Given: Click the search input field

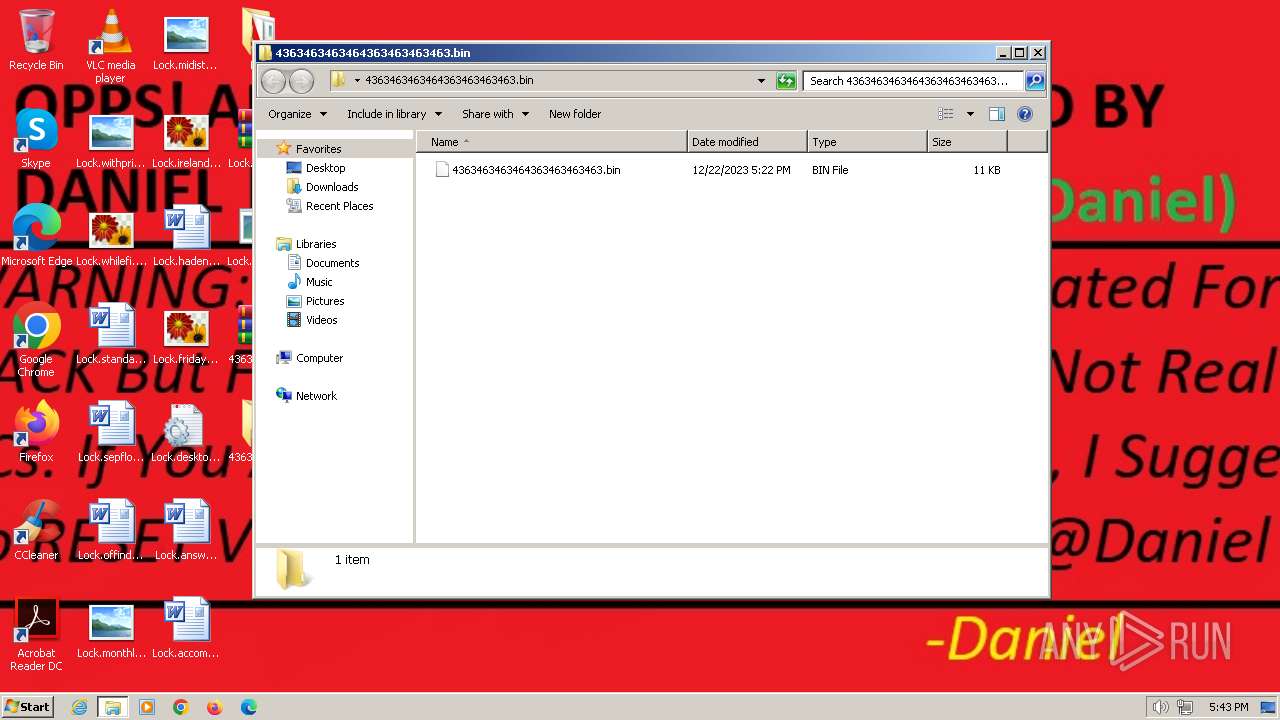Looking at the screenshot, I should click(914, 81).
